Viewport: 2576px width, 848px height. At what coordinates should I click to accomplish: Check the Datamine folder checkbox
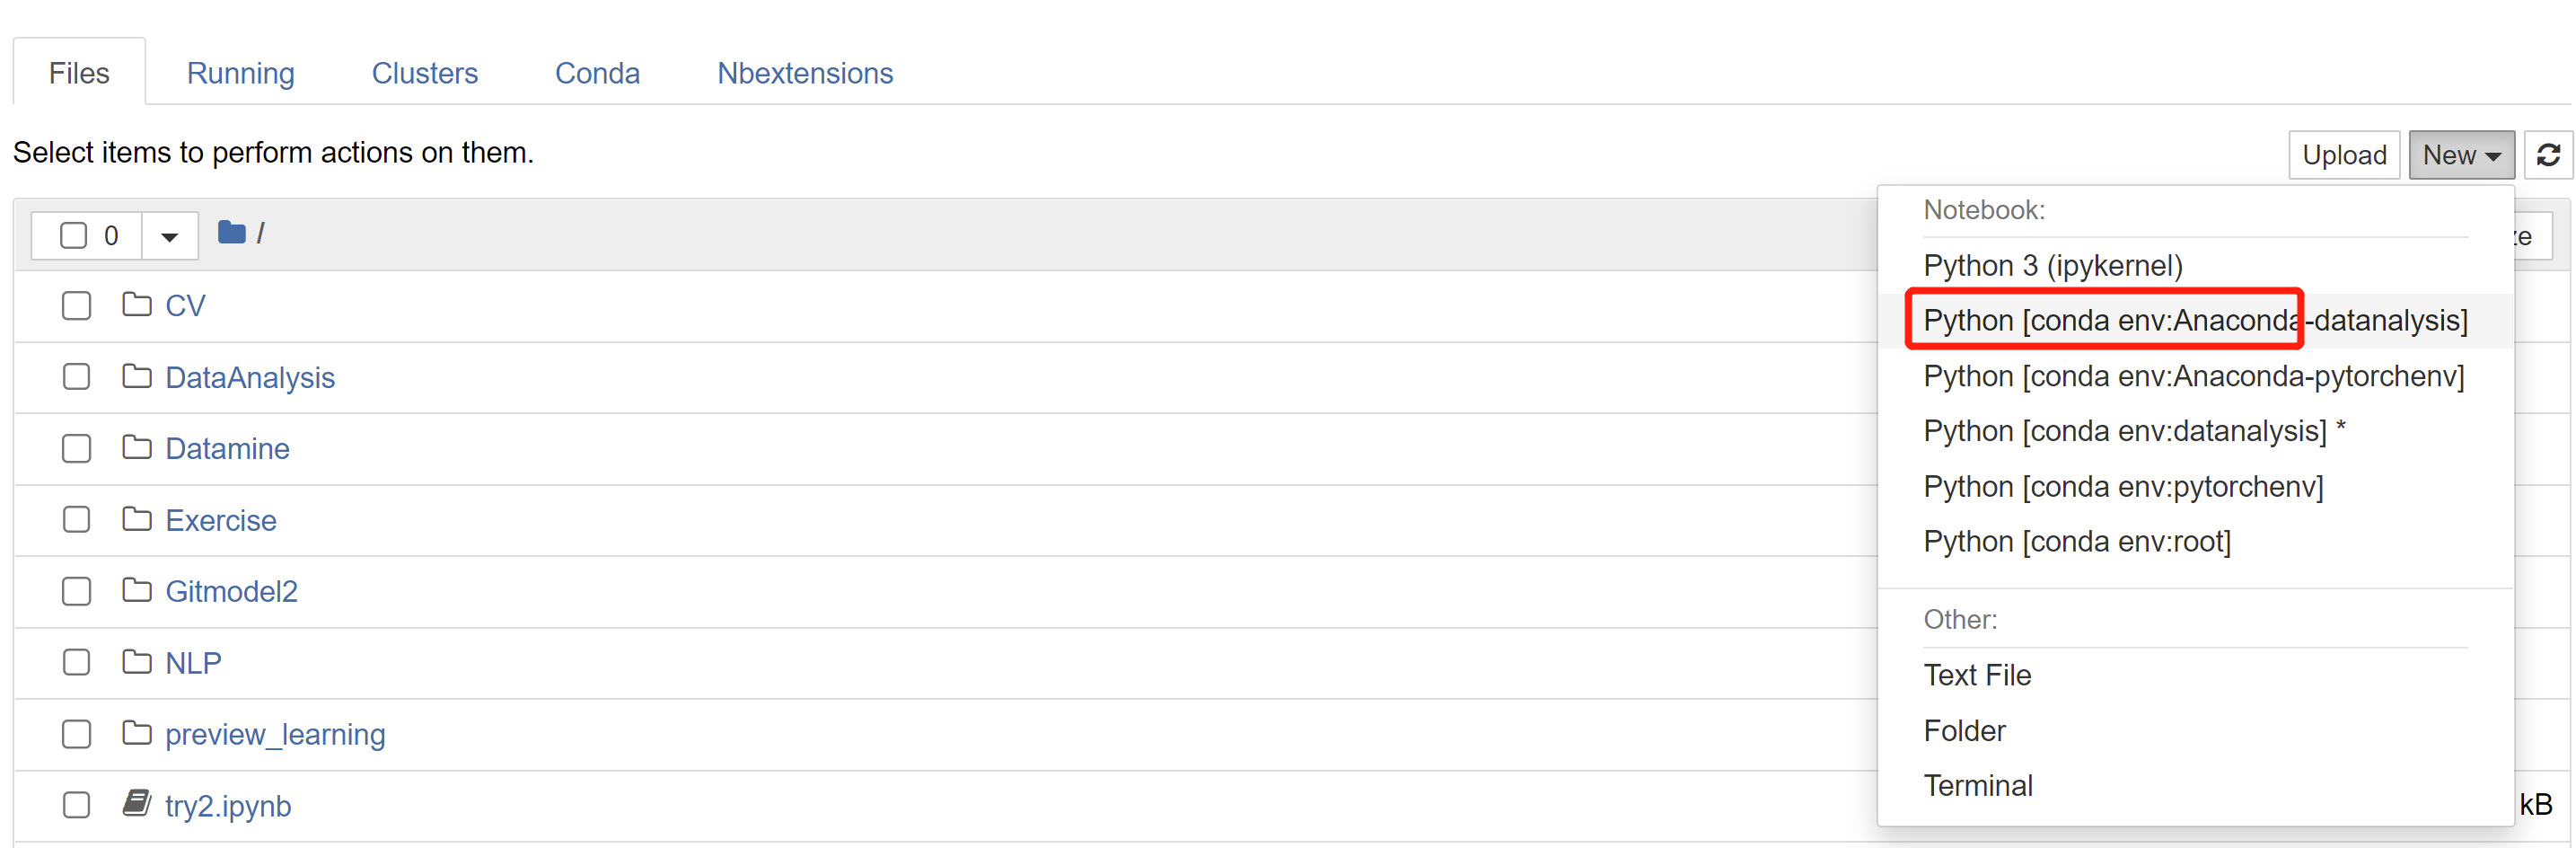click(76, 448)
